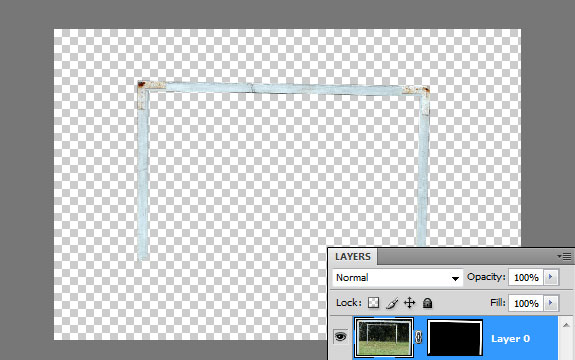Click the layer mask link chain icon
Image resolution: width=575 pixels, height=360 pixels.
point(418,337)
